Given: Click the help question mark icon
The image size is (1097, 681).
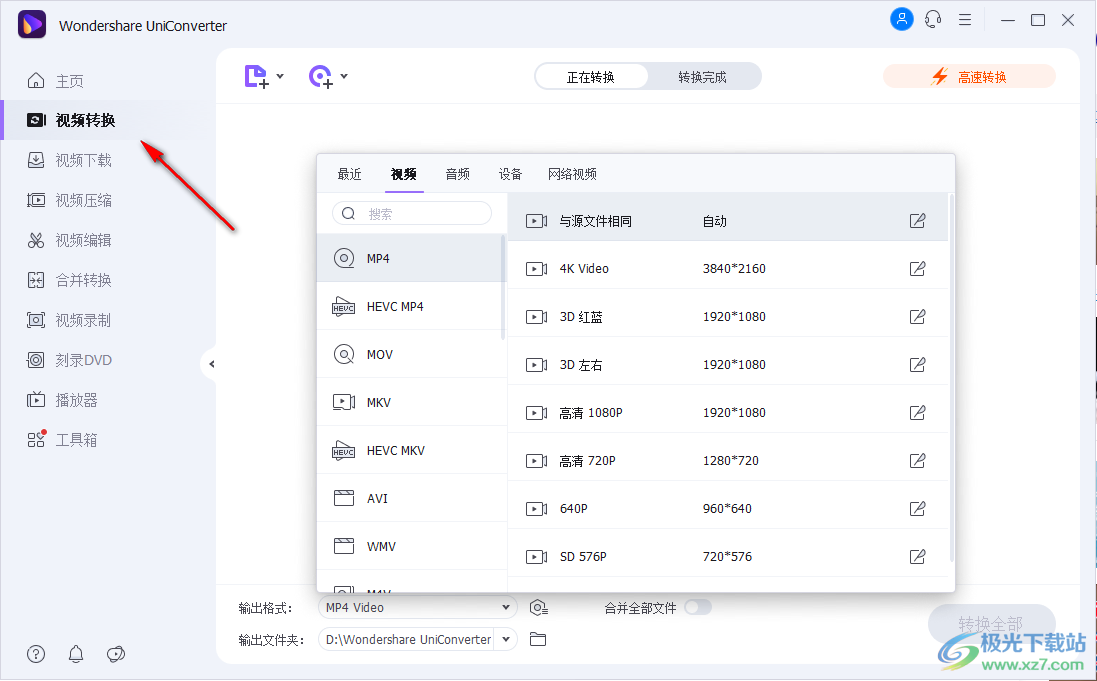Looking at the screenshot, I should (36, 654).
